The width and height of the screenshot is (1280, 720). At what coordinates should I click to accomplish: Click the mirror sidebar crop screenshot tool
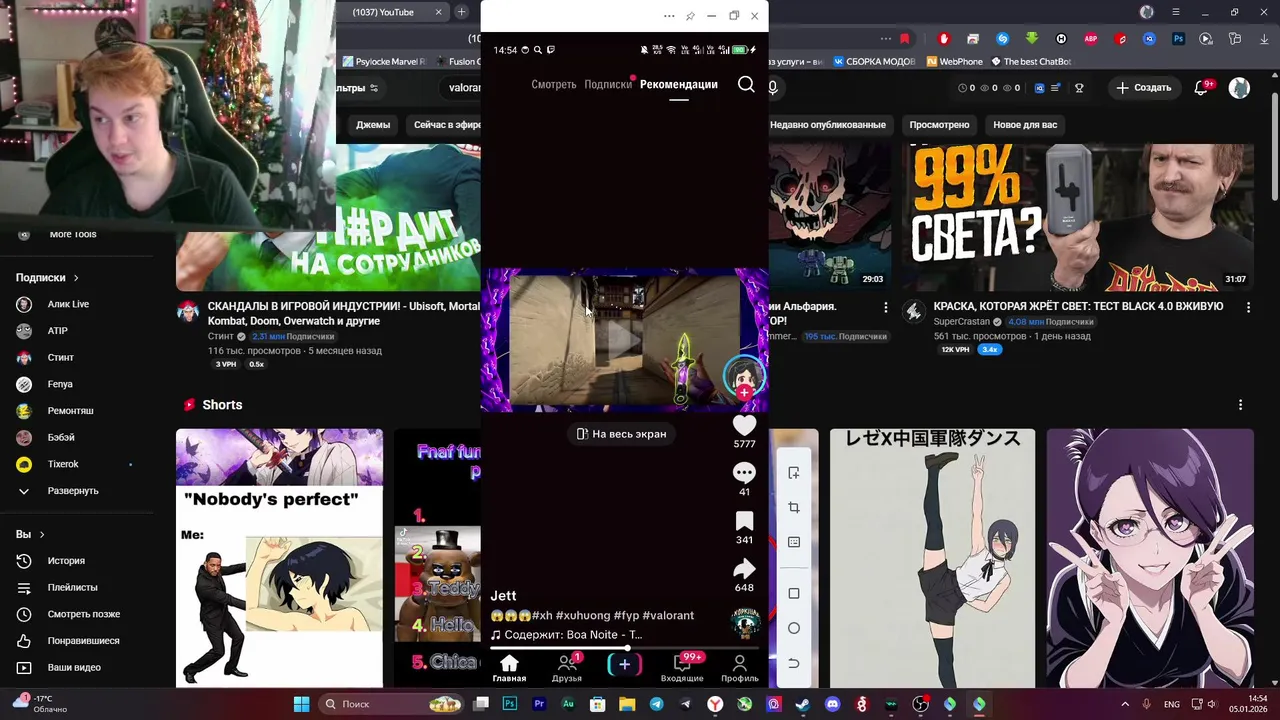pos(794,508)
